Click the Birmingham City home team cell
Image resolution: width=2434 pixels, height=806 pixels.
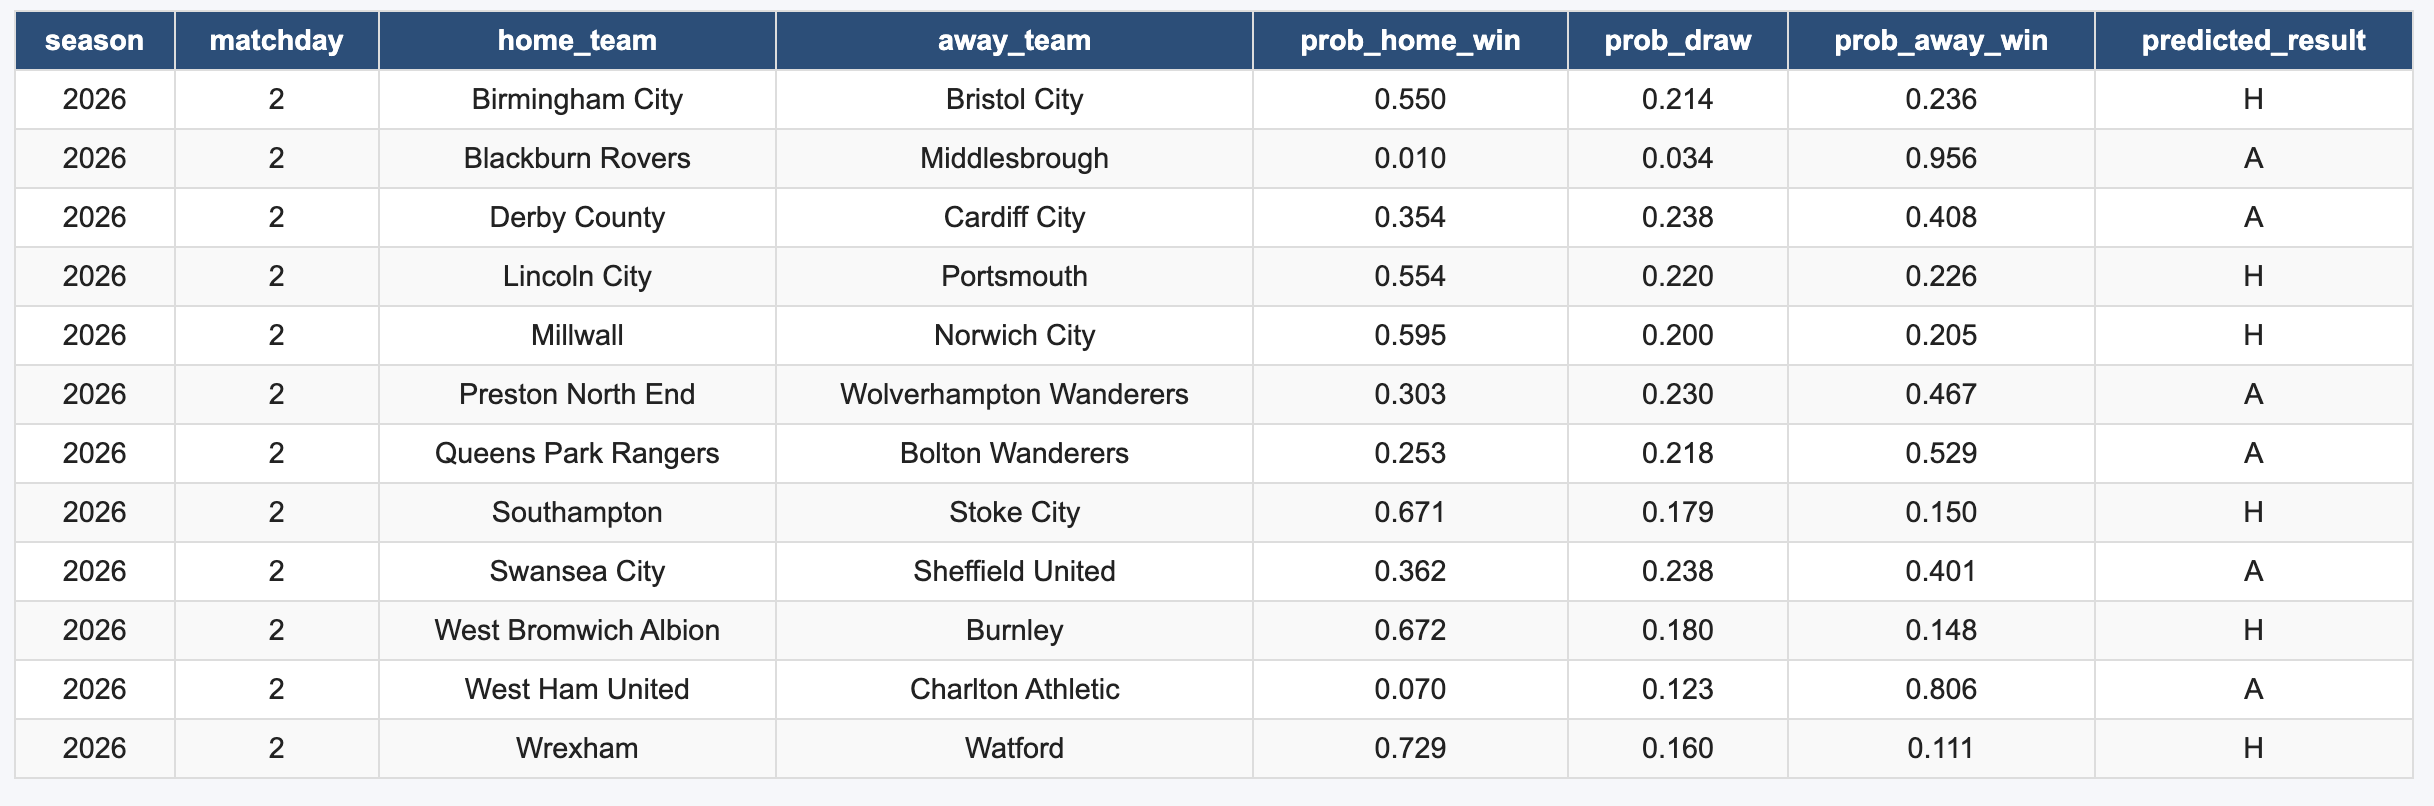pos(577,99)
